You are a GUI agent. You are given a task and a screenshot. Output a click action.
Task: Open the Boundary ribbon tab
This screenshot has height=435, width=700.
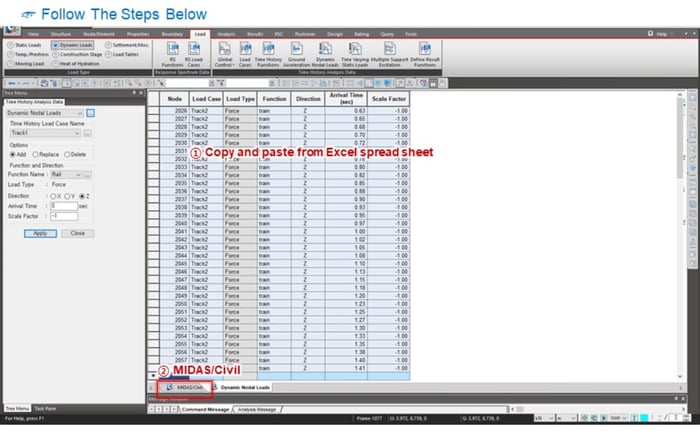point(172,34)
